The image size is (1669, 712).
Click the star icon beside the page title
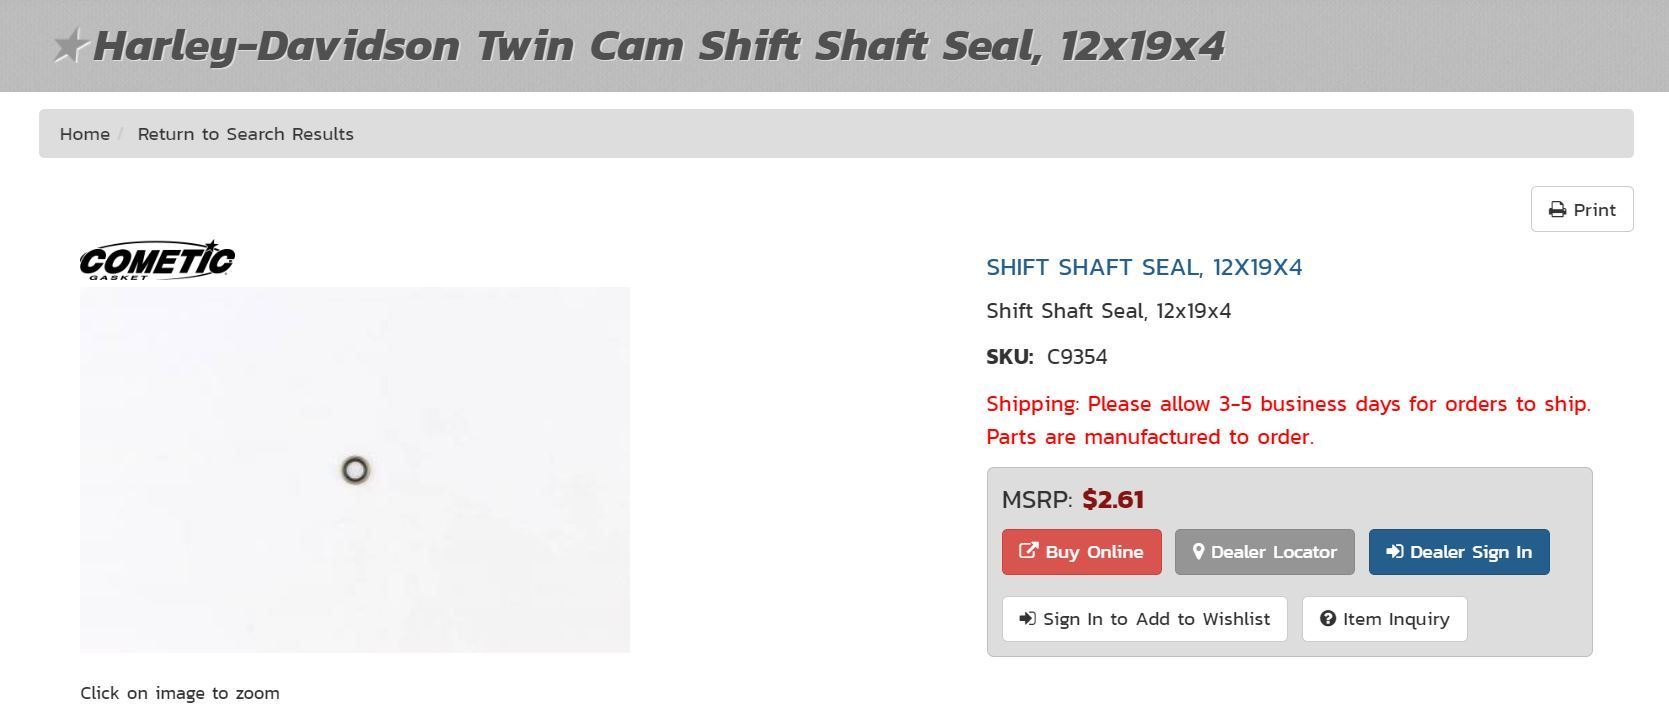(69, 46)
